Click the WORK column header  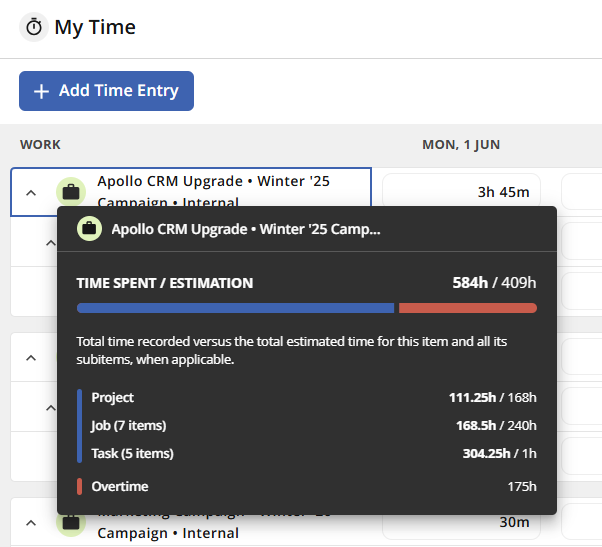(x=40, y=145)
